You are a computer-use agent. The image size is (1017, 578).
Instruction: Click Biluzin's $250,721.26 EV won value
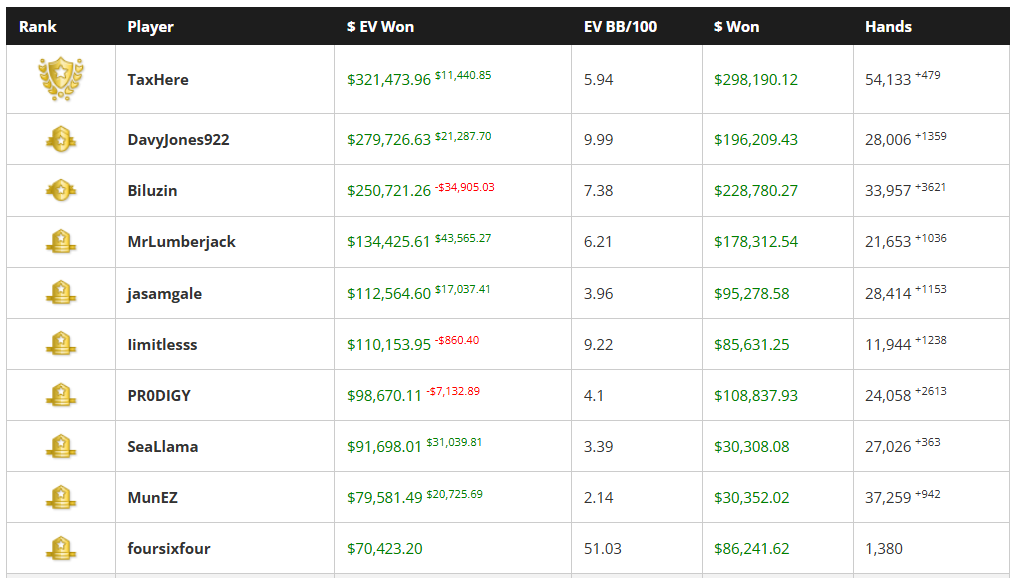pyautogui.click(x=389, y=191)
